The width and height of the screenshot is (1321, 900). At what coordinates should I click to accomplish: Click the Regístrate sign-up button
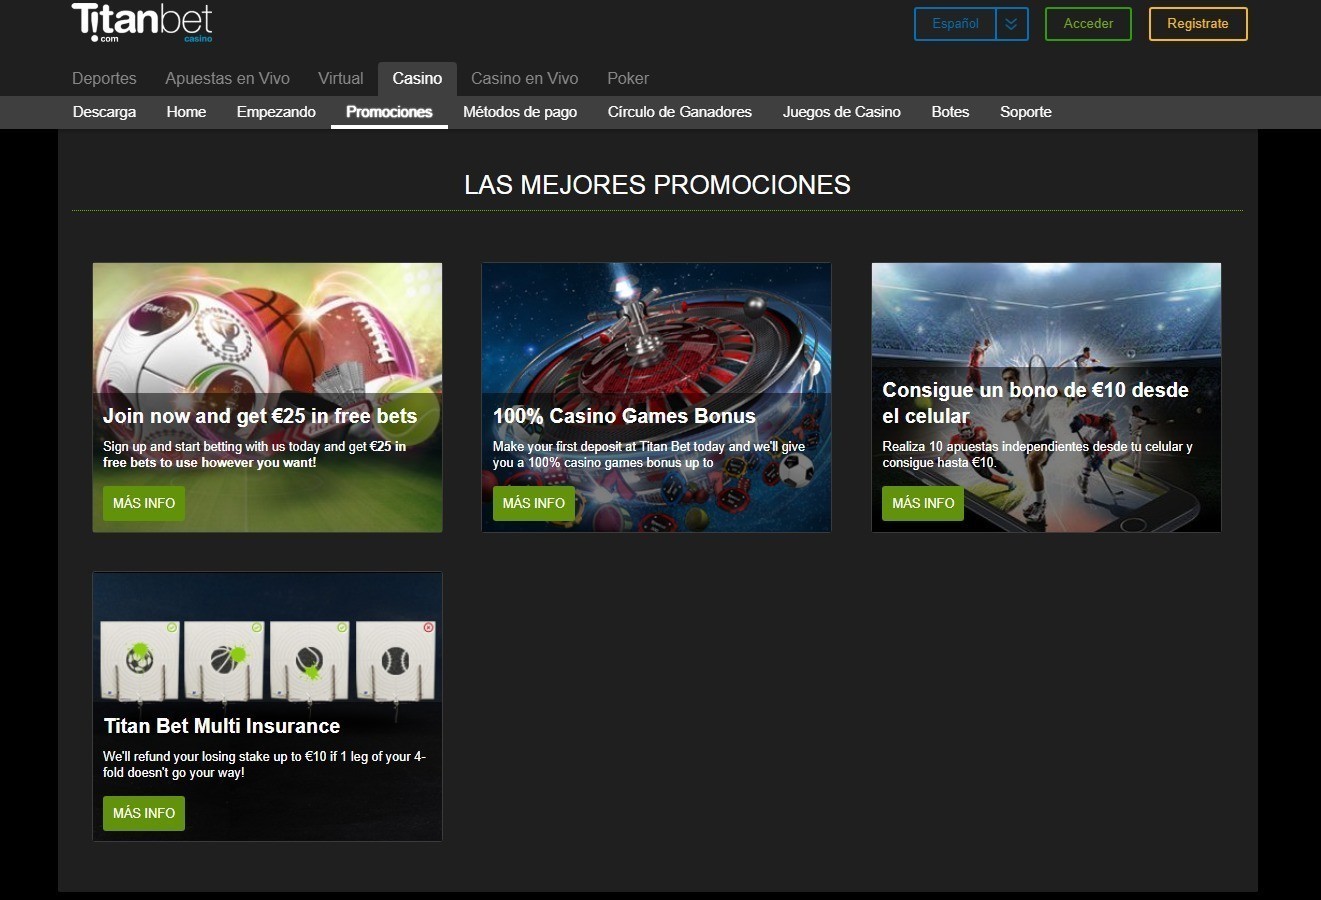(x=1198, y=24)
